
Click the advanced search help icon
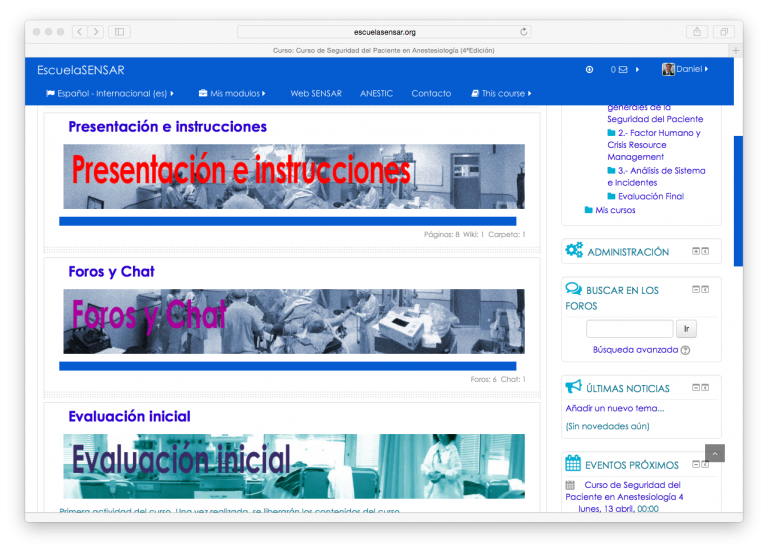685,351
